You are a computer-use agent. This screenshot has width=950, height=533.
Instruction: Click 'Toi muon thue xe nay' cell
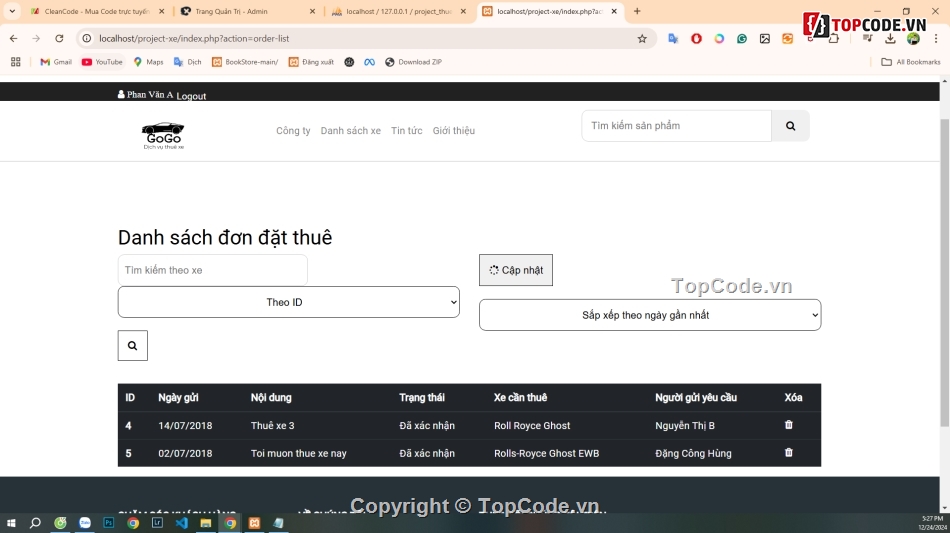coord(299,453)
